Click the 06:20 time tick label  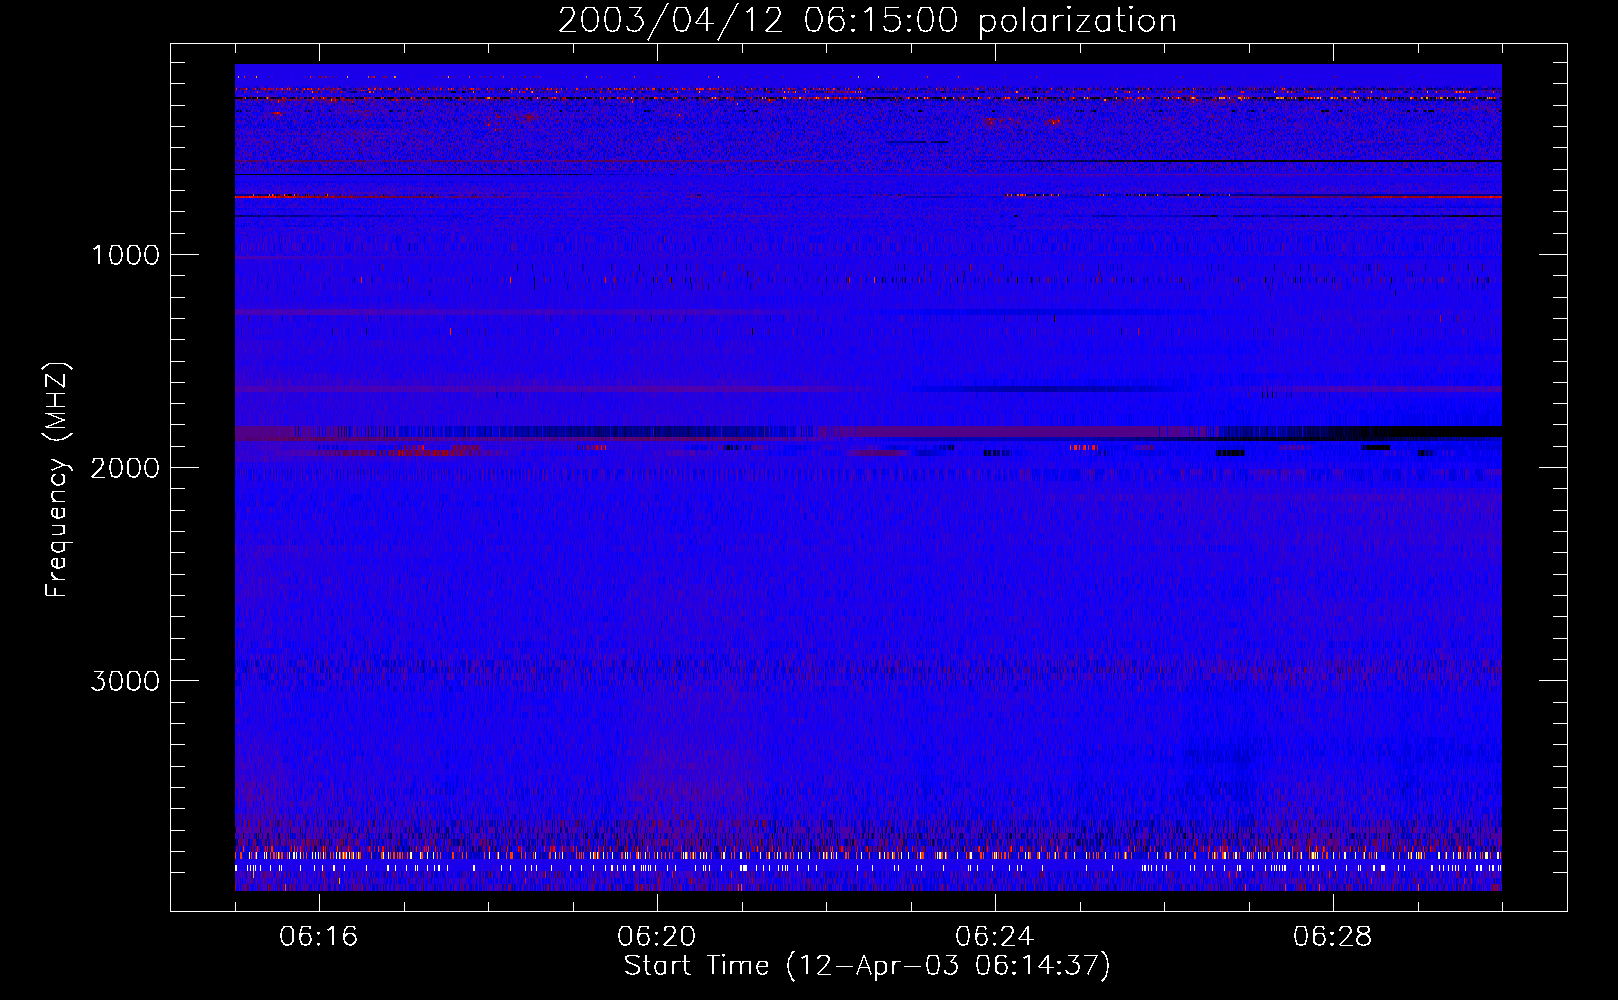click(656, 937)
